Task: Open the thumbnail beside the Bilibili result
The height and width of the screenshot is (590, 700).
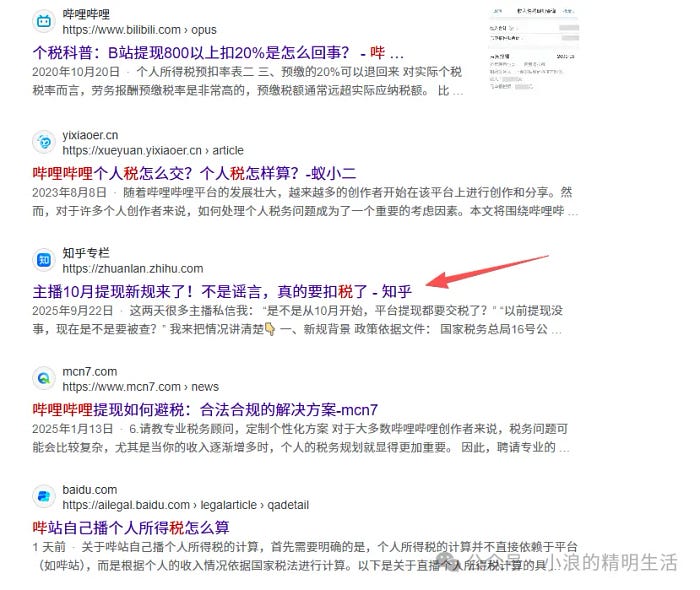Action: pos(534,49)
